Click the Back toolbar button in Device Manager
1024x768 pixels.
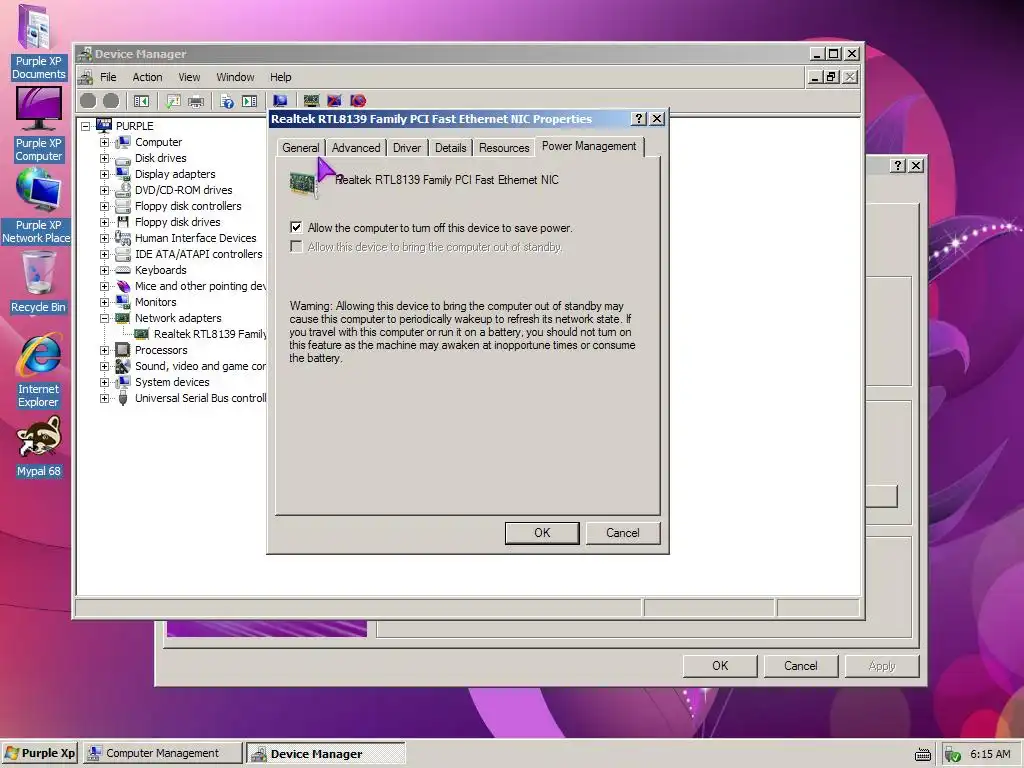tap(88, 101)
